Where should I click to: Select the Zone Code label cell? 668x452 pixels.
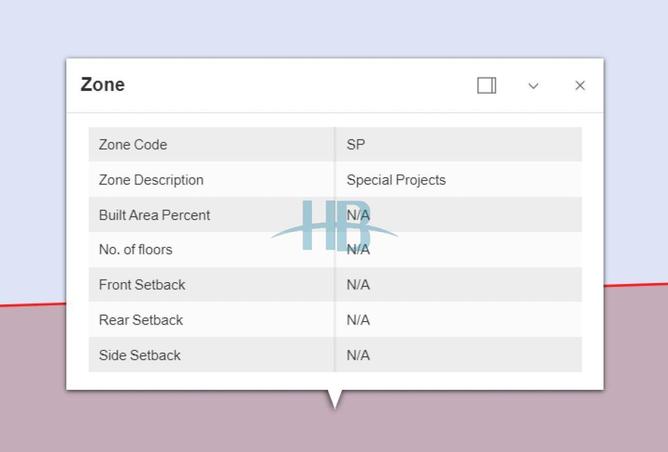point(133,145)
